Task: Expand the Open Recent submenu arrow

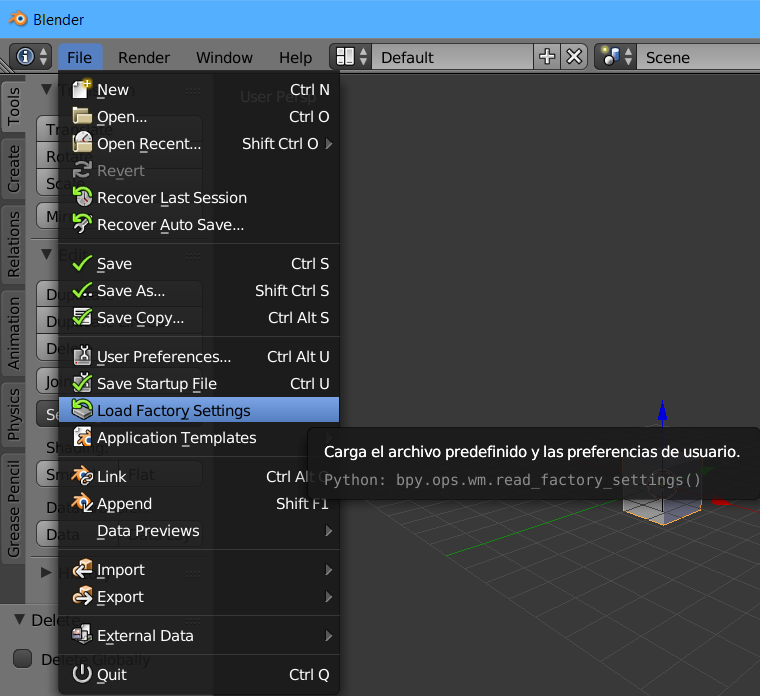Action: [329, 143]
